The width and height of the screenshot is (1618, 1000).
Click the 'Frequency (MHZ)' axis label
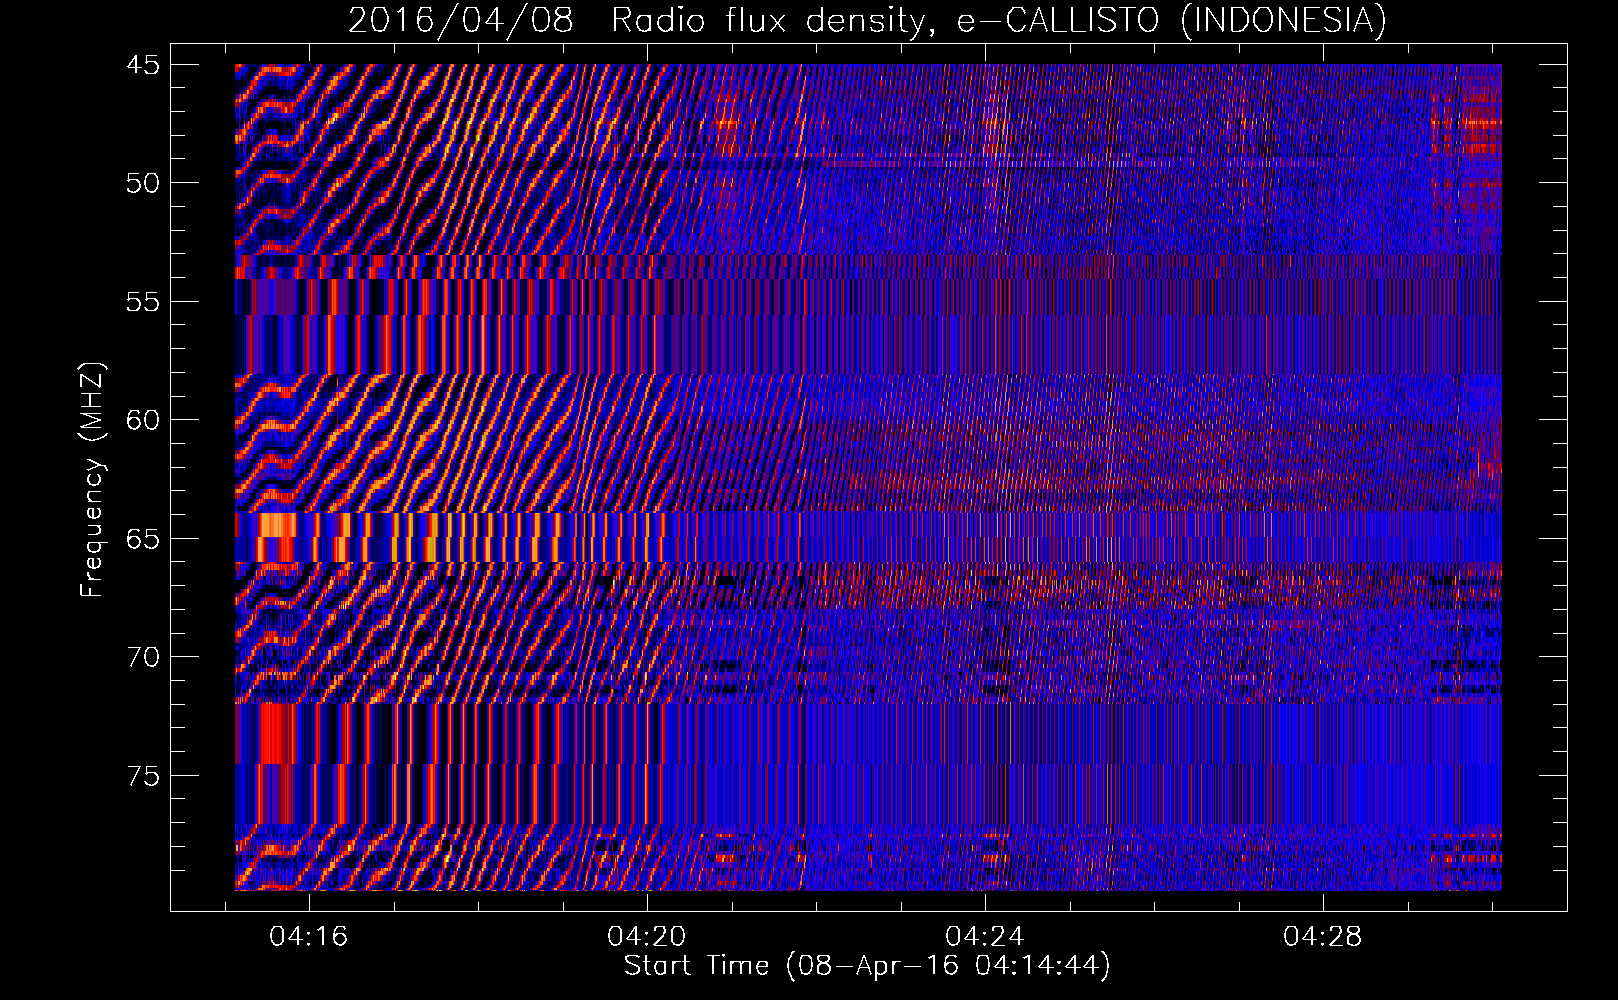pos(91,480)
